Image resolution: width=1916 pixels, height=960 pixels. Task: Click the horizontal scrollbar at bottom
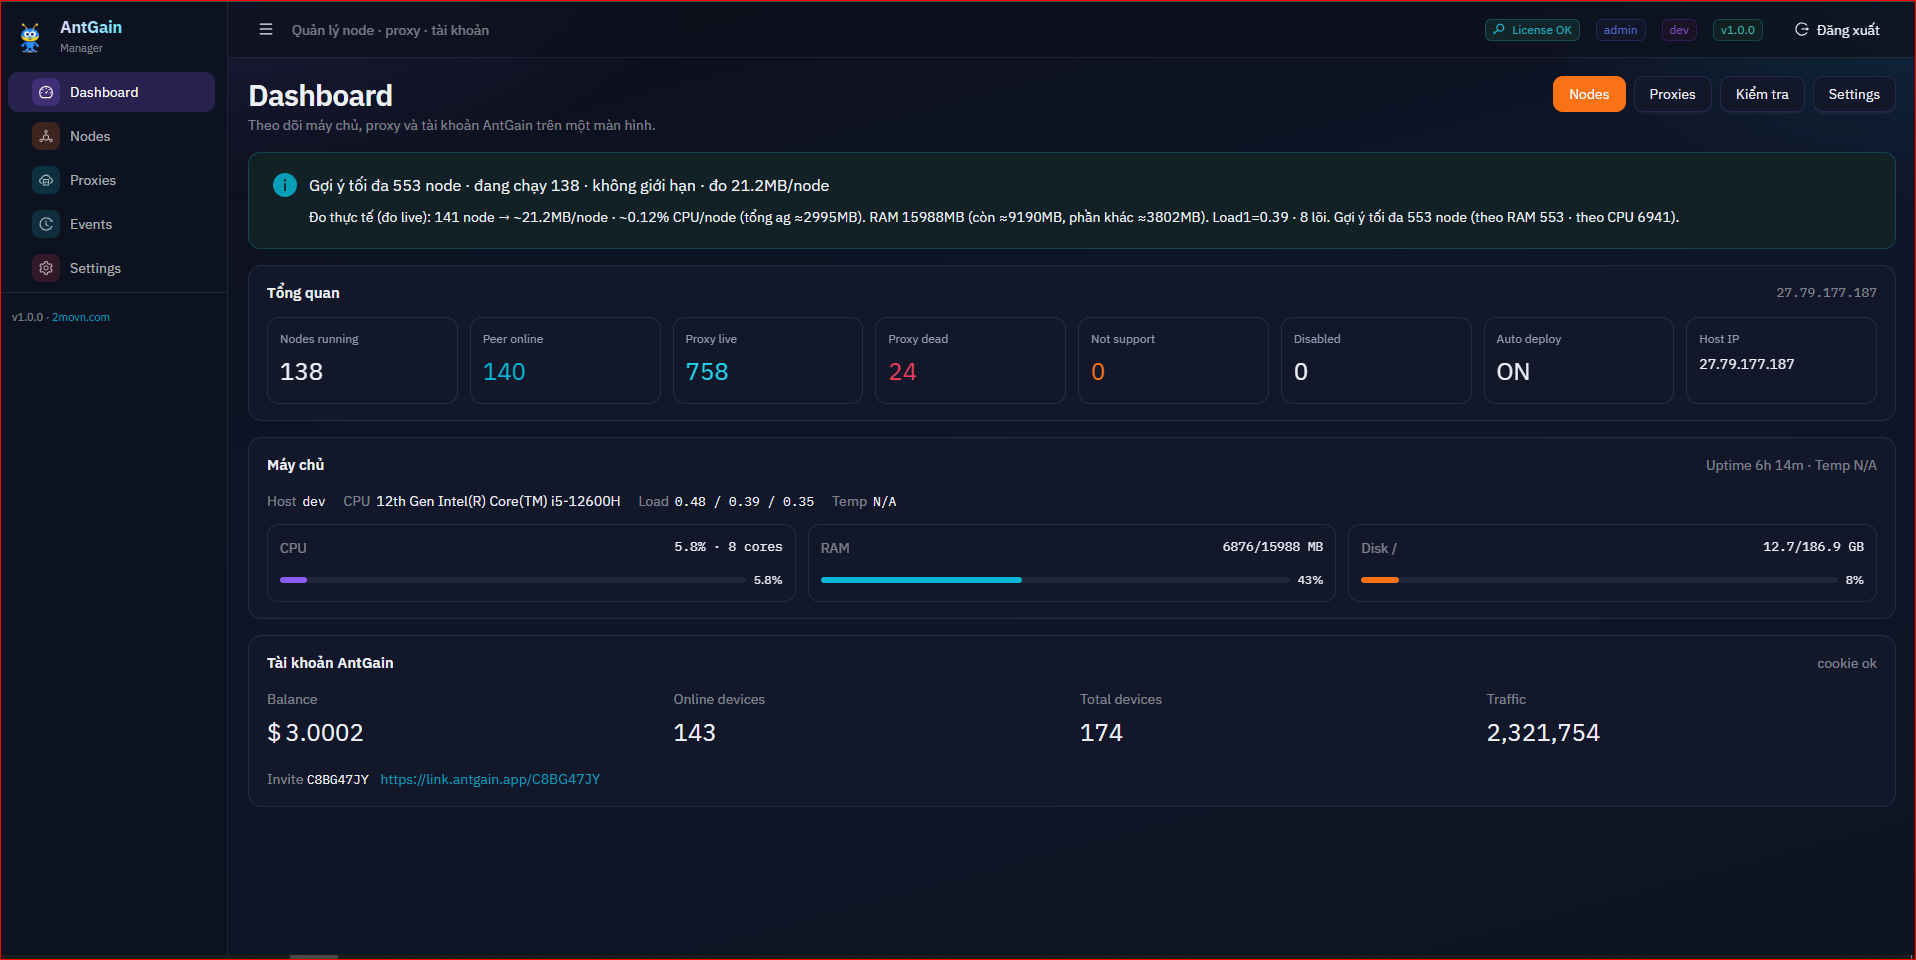coord(314,957)
